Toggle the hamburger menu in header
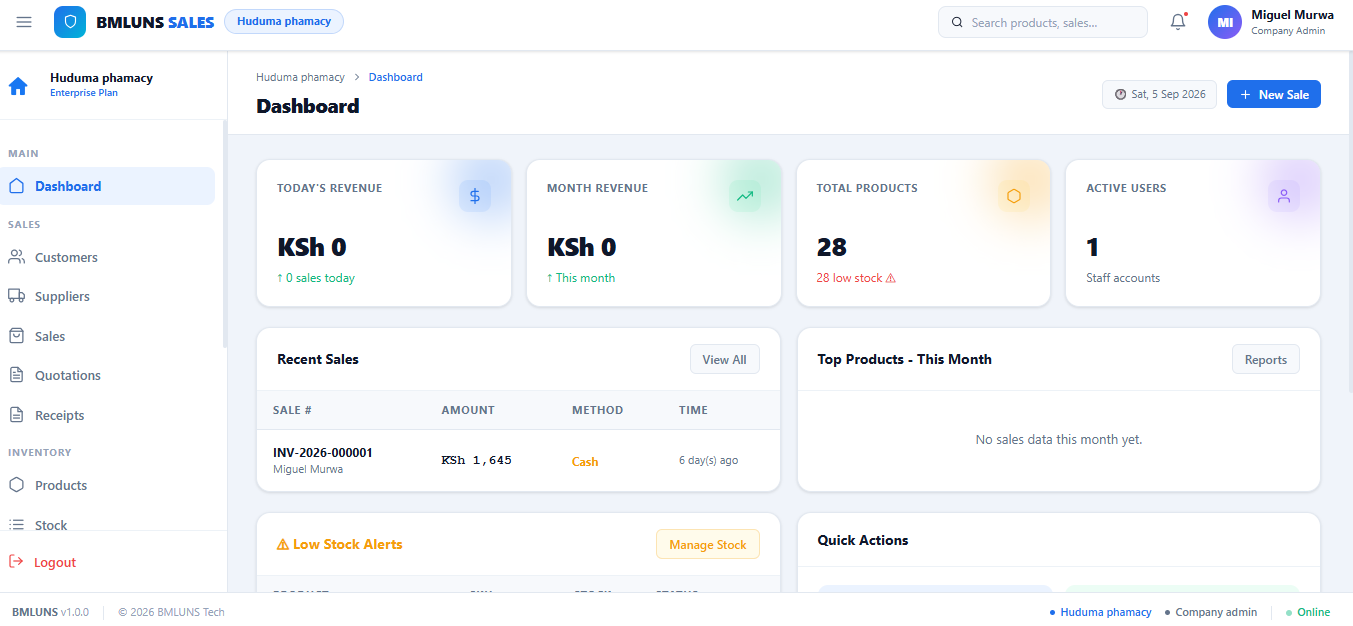Image resolution: width=1353 pixels, height=626 pixels. coord(24,22)
